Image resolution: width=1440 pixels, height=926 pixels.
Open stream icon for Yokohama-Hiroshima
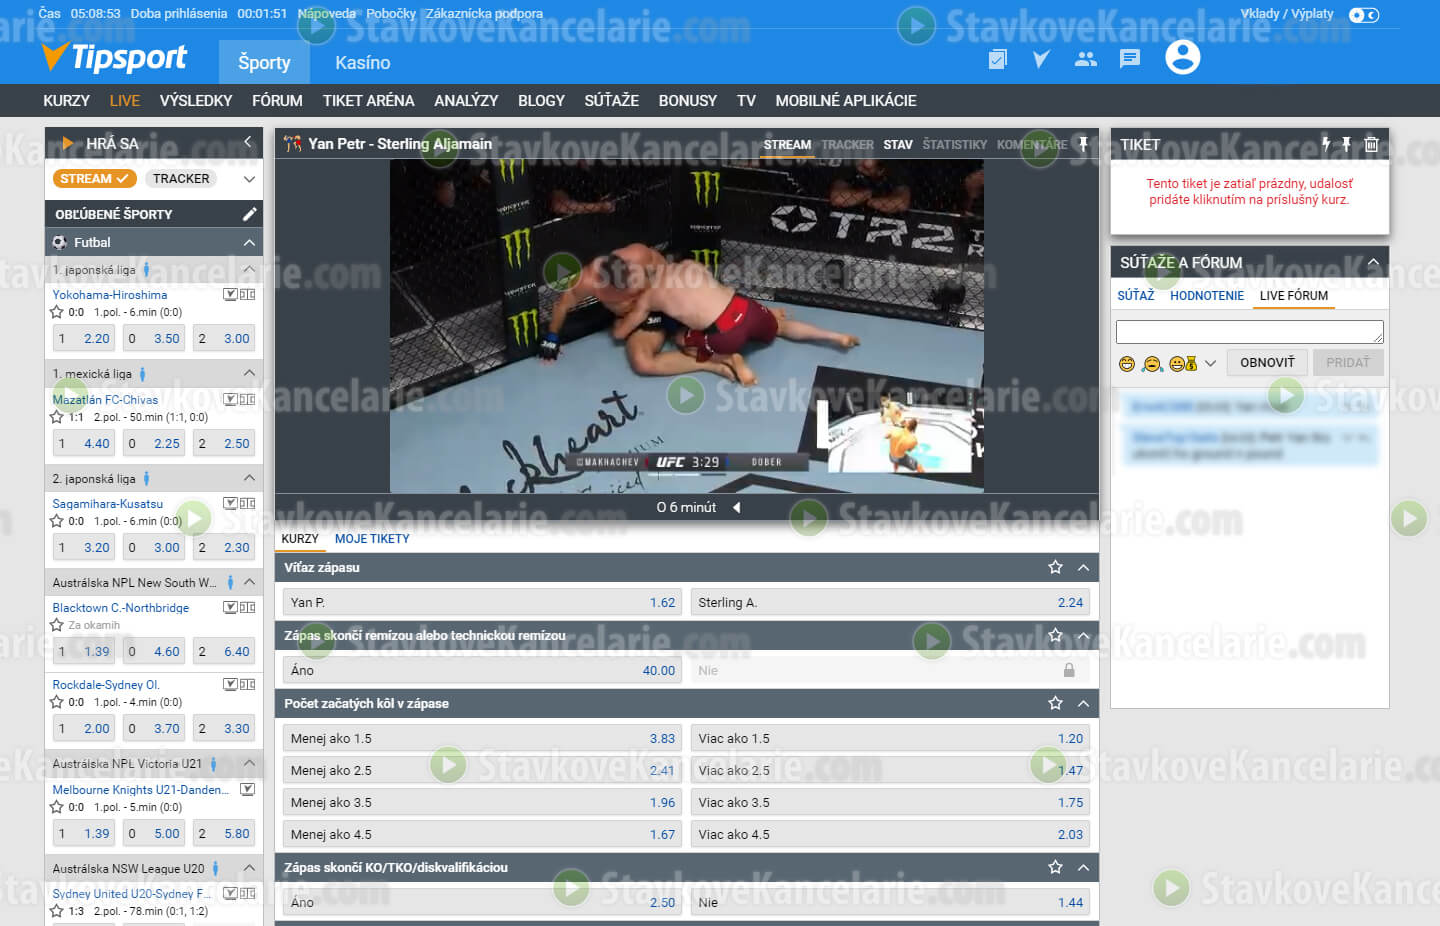click(x=230, y=294)
